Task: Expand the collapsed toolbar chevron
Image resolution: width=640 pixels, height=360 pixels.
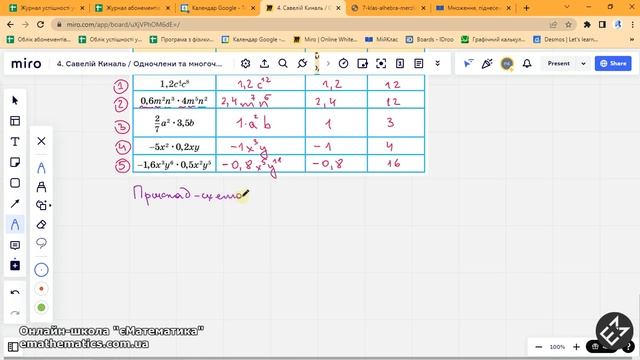Action: point(328,63)
